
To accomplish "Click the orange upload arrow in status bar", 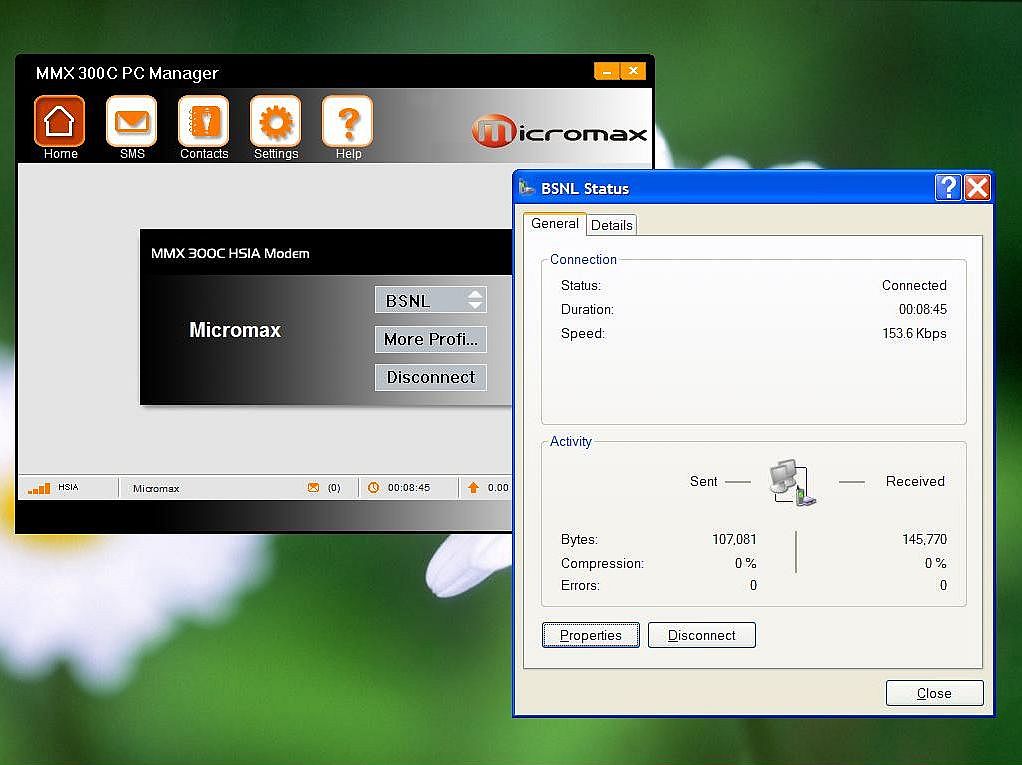I will (473, 488).
